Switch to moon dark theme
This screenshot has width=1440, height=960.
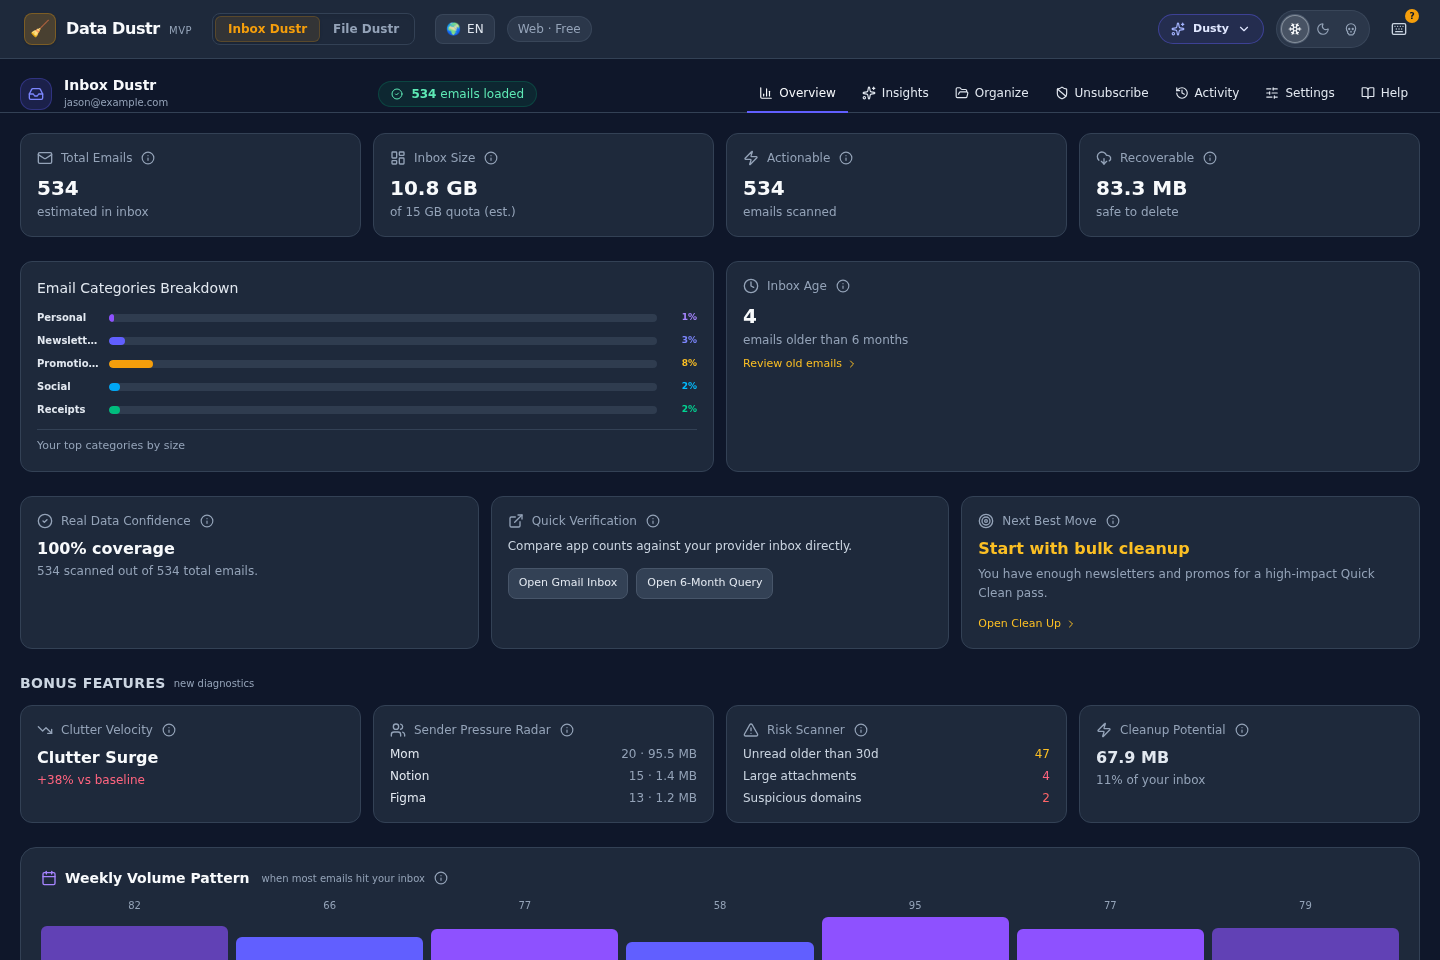1323,29
